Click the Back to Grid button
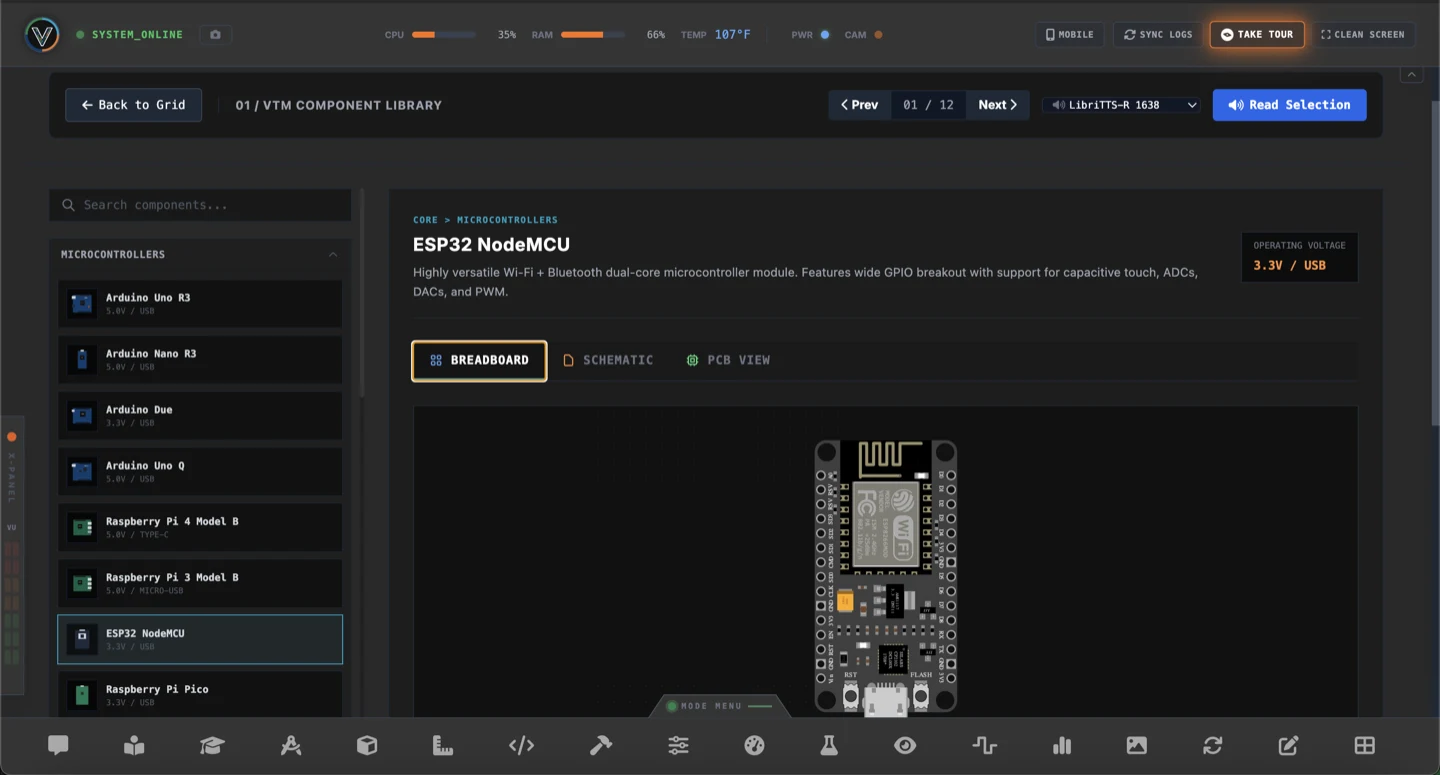Viewport: 1440px width, 775px height. coord(134,105)
